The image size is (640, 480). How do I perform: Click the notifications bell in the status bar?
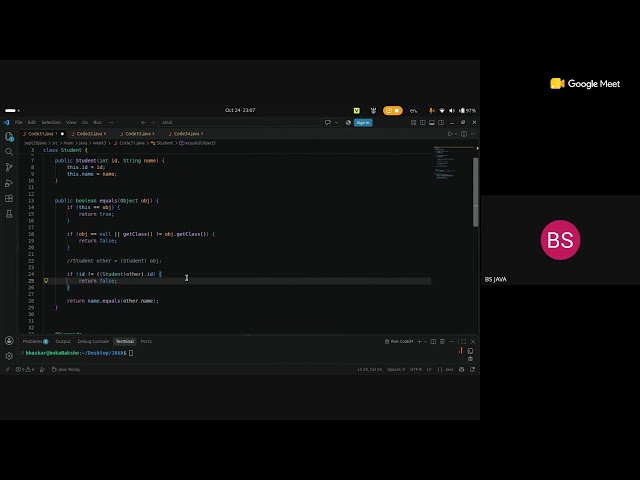point(472,369)
